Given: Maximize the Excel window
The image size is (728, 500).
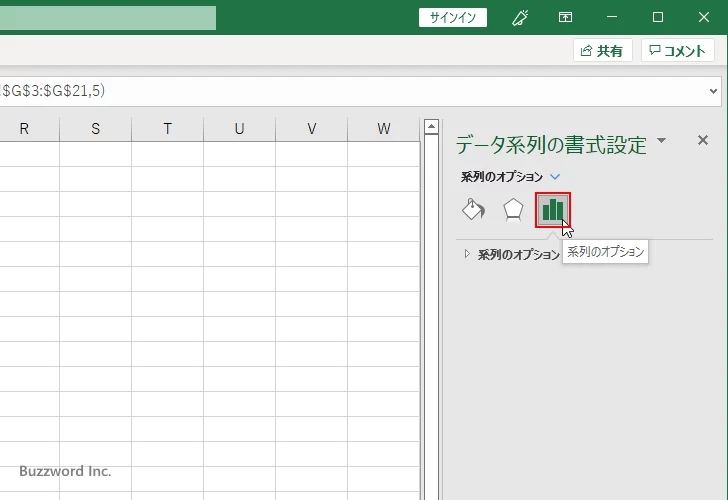Looking at the screenshot, I should [x=658, y=17].
